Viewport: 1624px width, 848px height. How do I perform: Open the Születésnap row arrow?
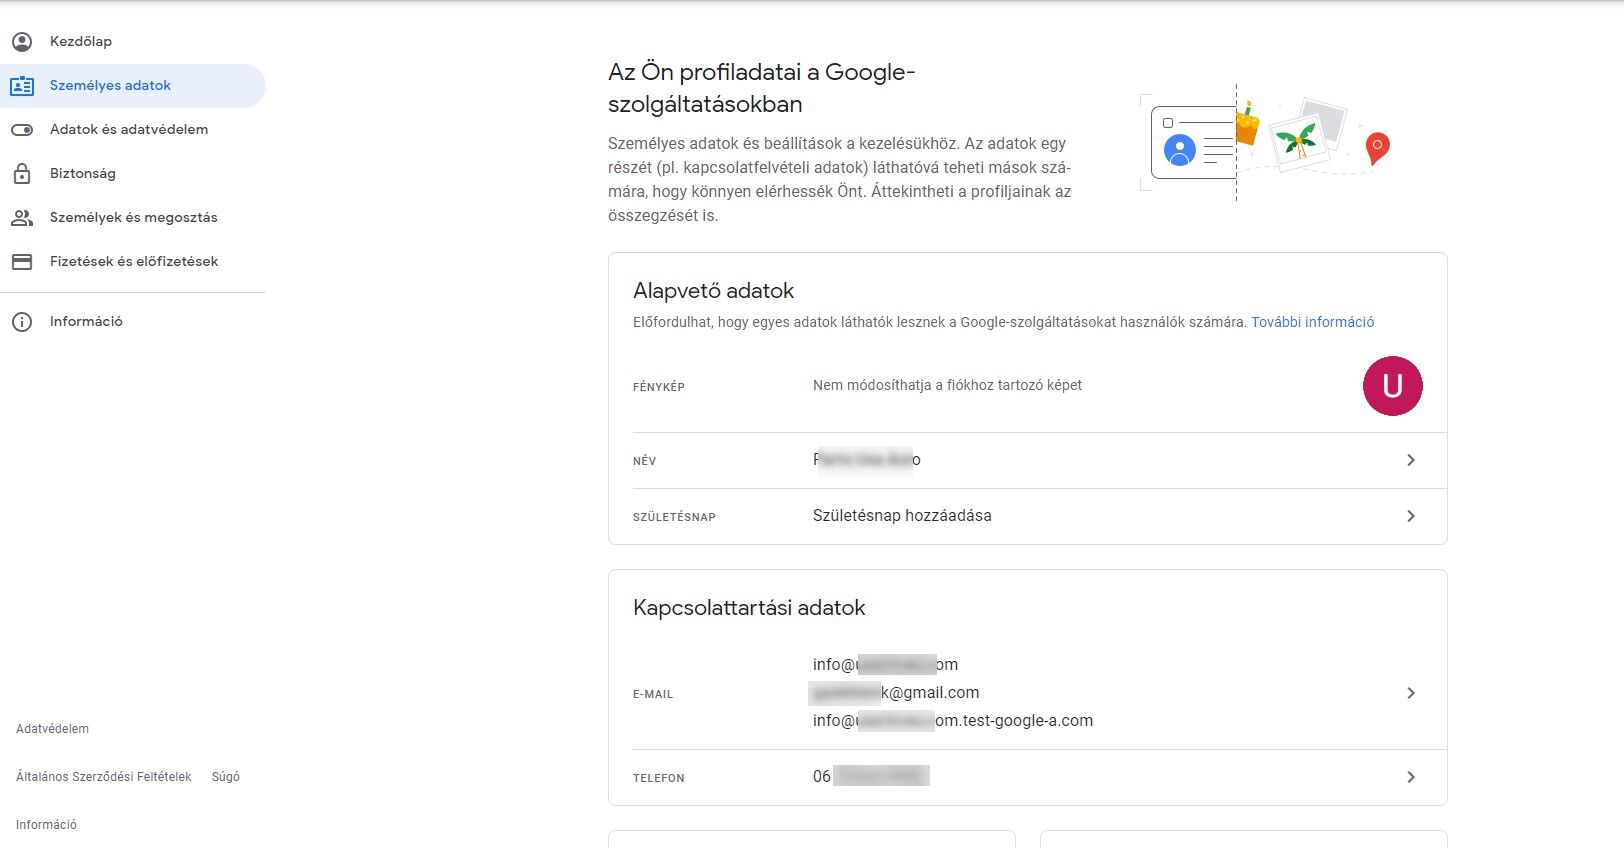1411,516
